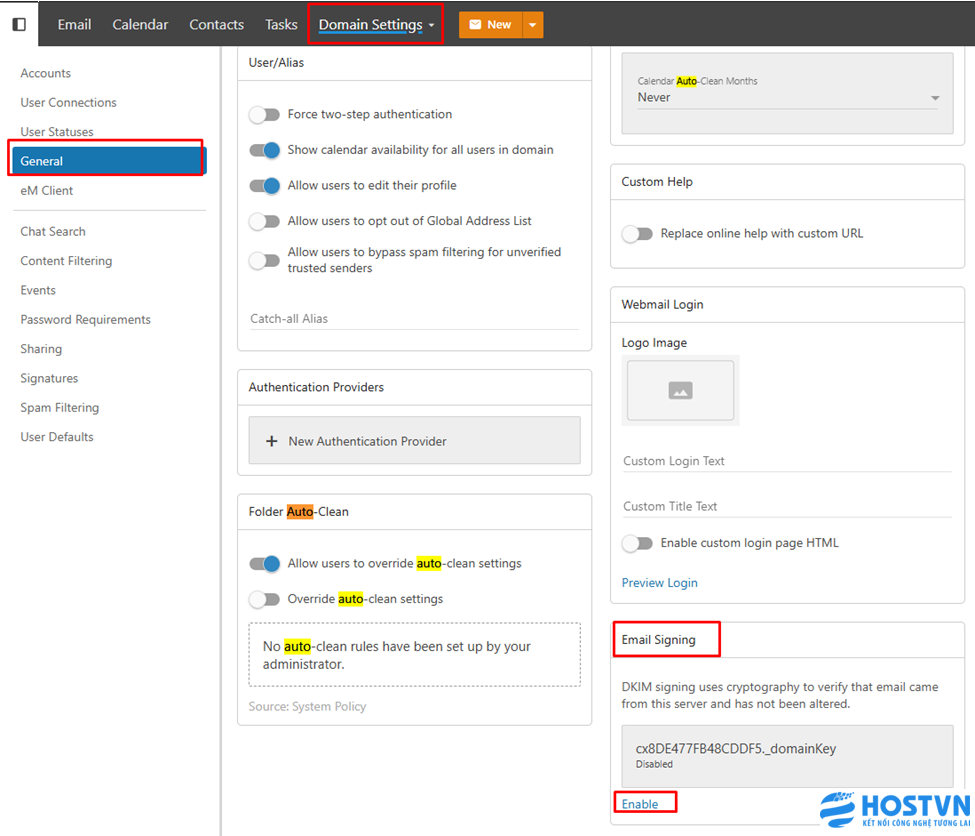Click the Custom Login Text field

[x=787, y=461]
